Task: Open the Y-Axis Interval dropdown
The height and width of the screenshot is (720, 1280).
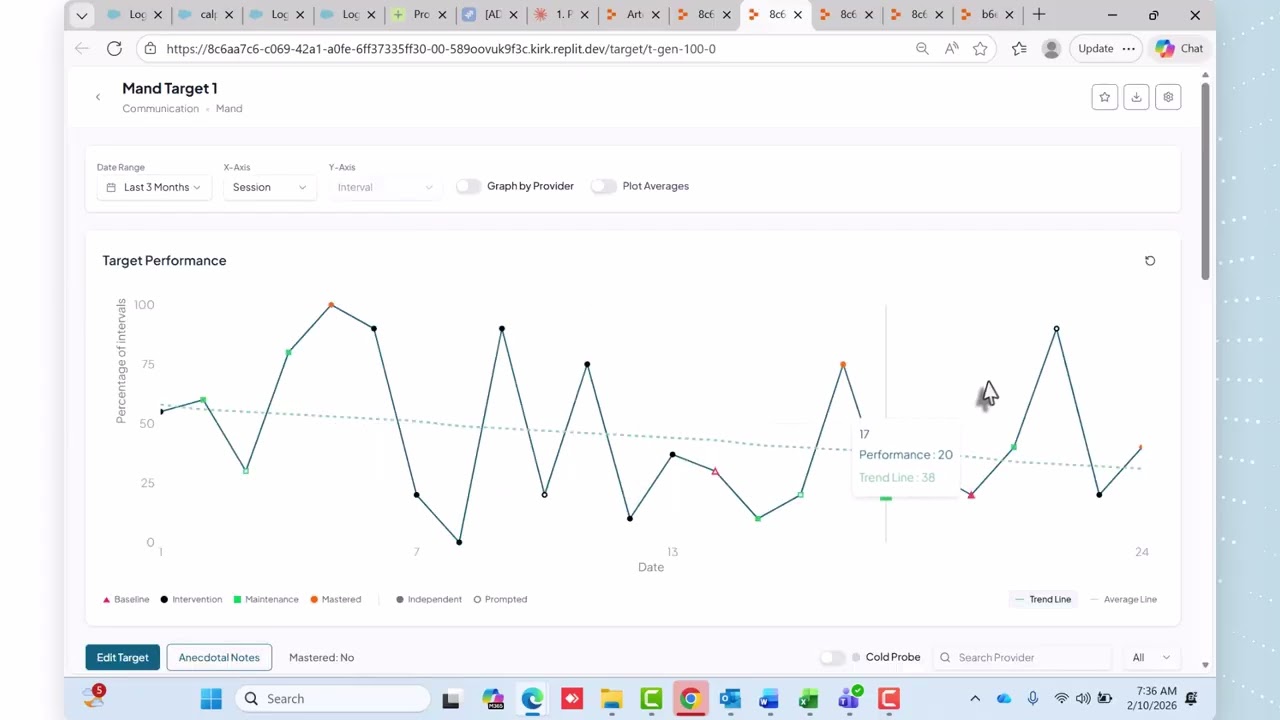Action: 385,187
